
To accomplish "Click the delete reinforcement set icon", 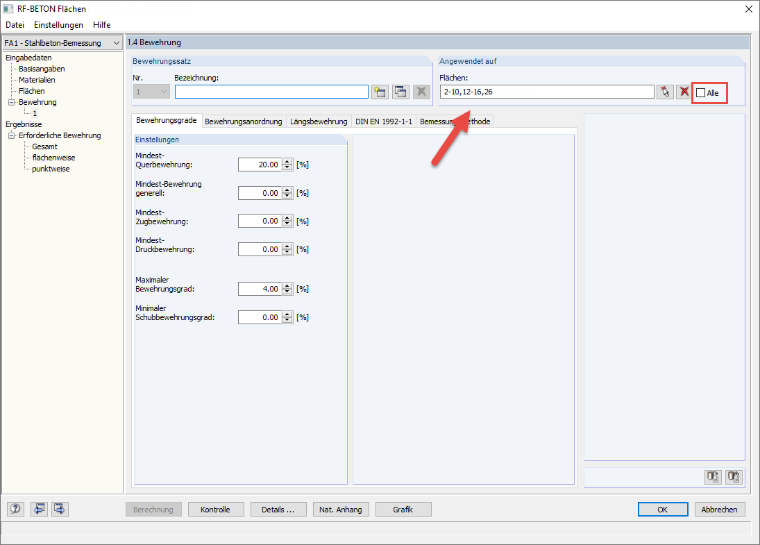I will [421, 92].
